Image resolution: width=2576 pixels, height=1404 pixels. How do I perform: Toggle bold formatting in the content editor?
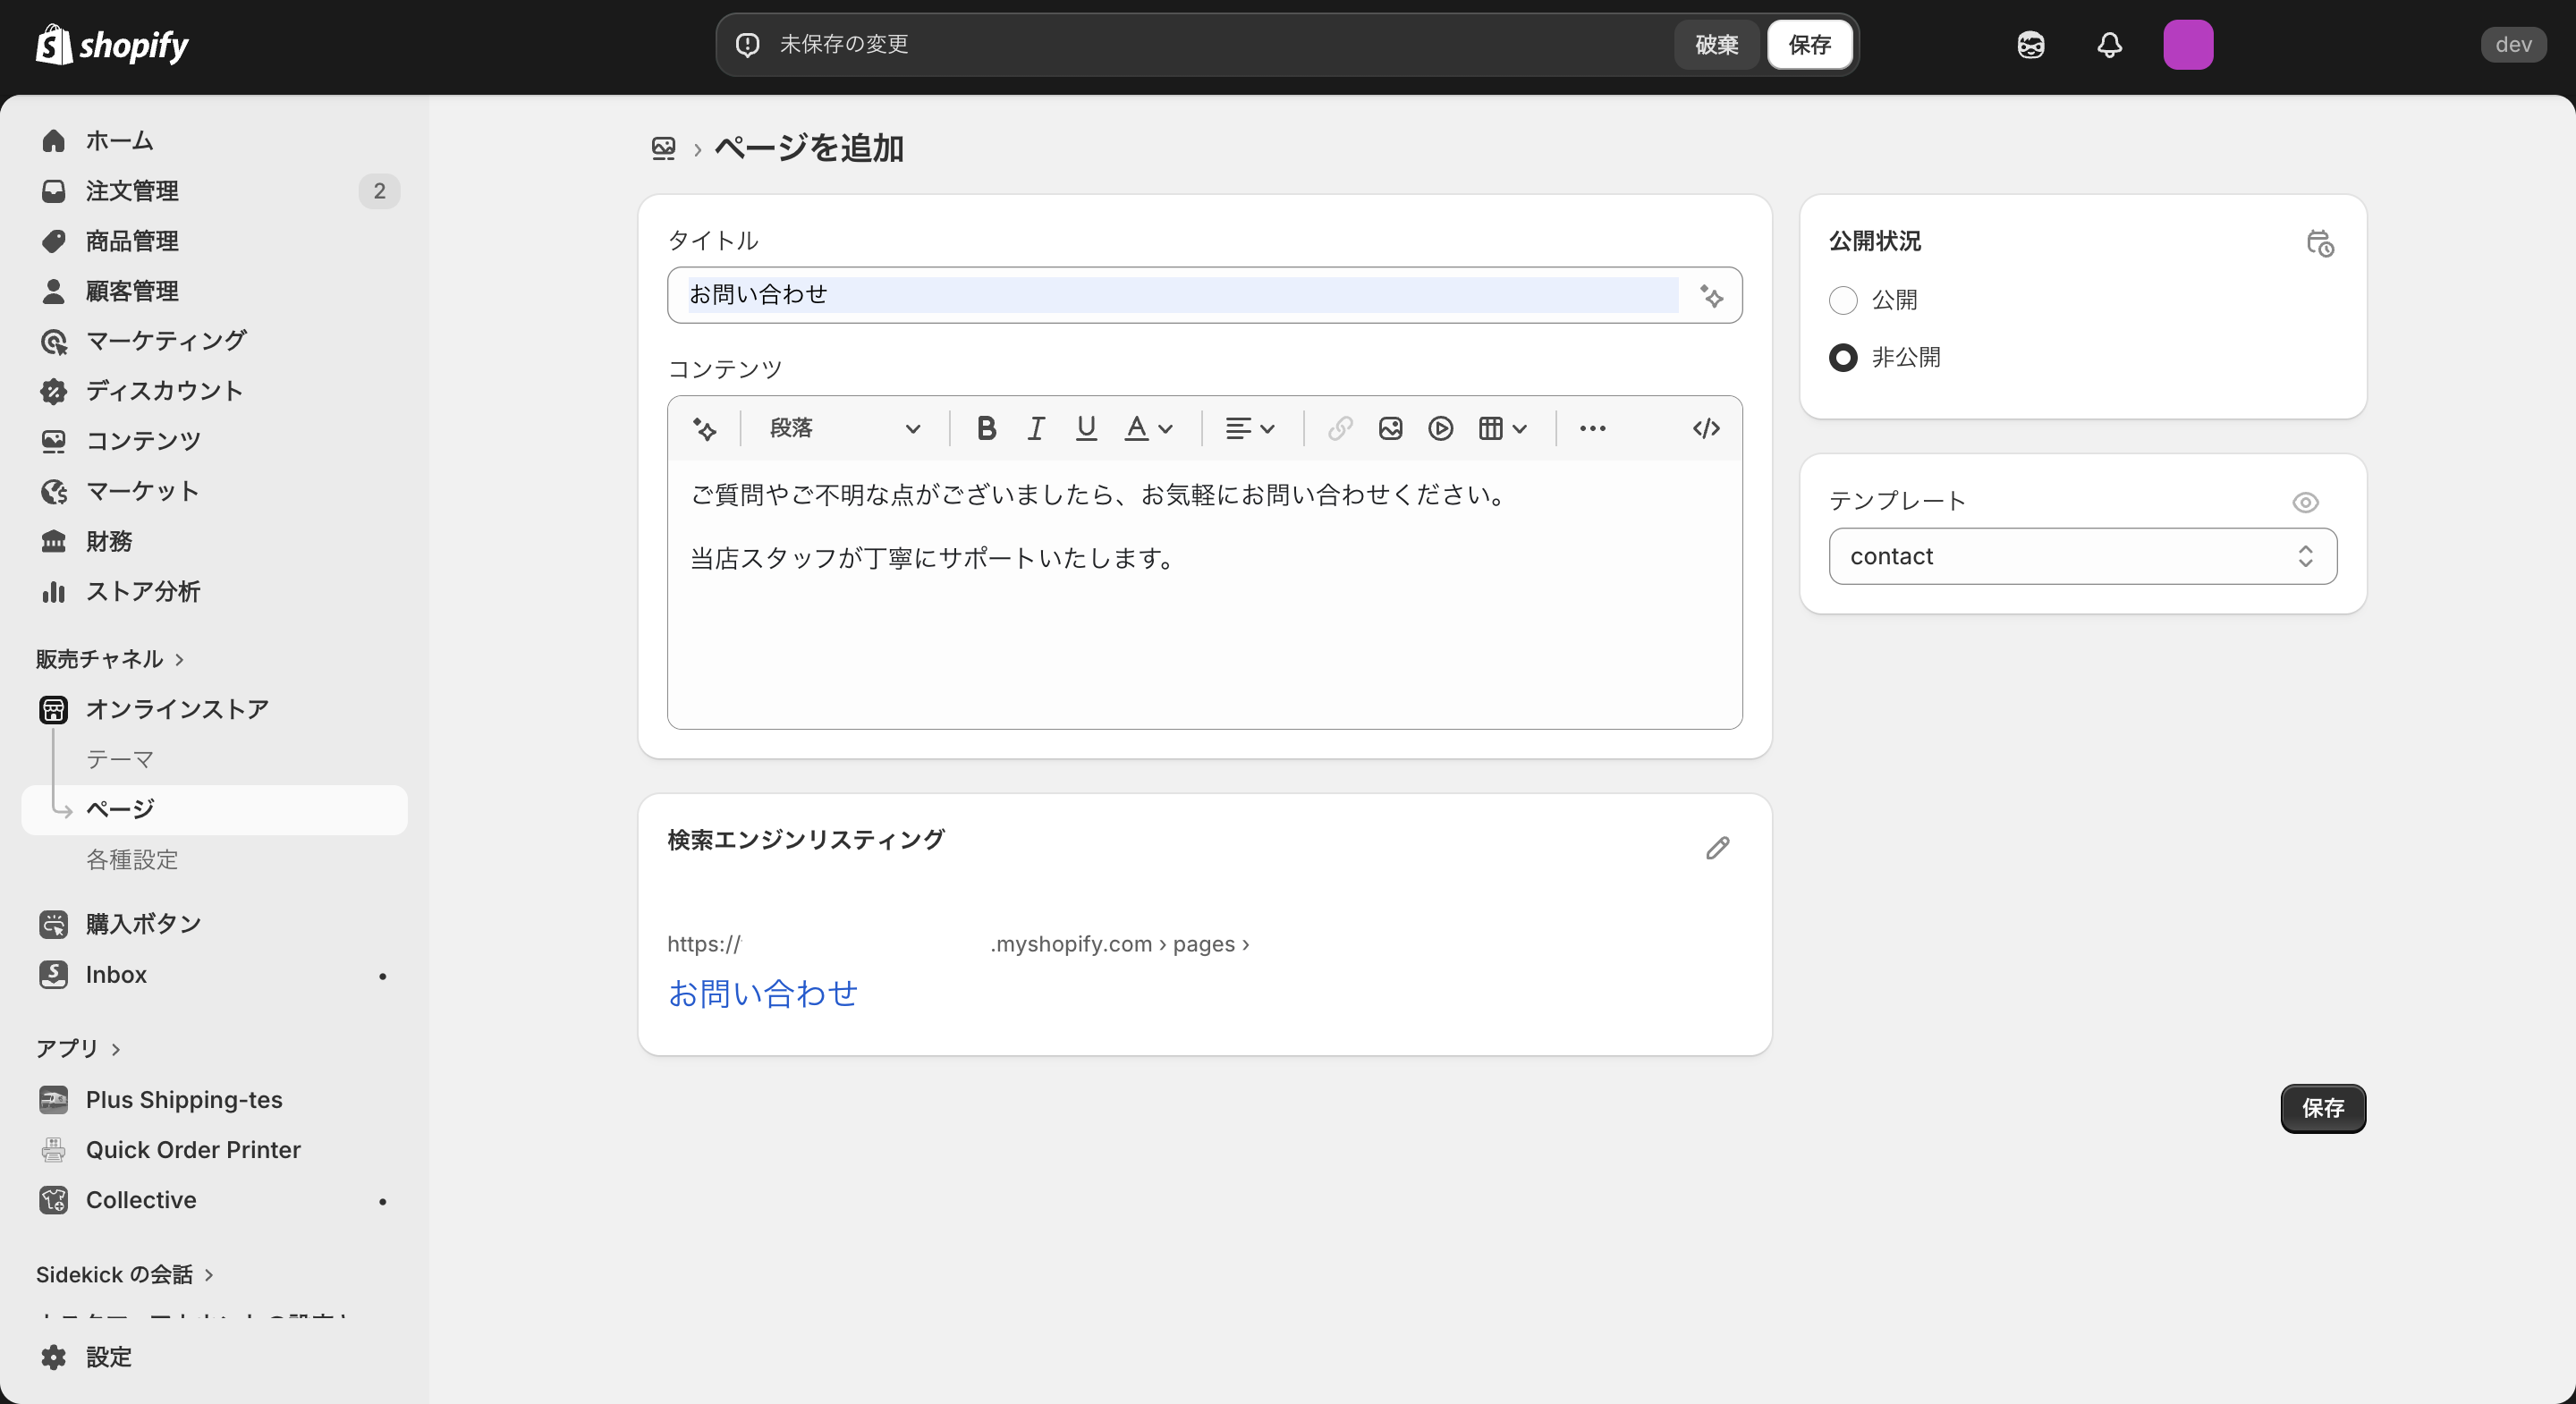coord(986,428)
